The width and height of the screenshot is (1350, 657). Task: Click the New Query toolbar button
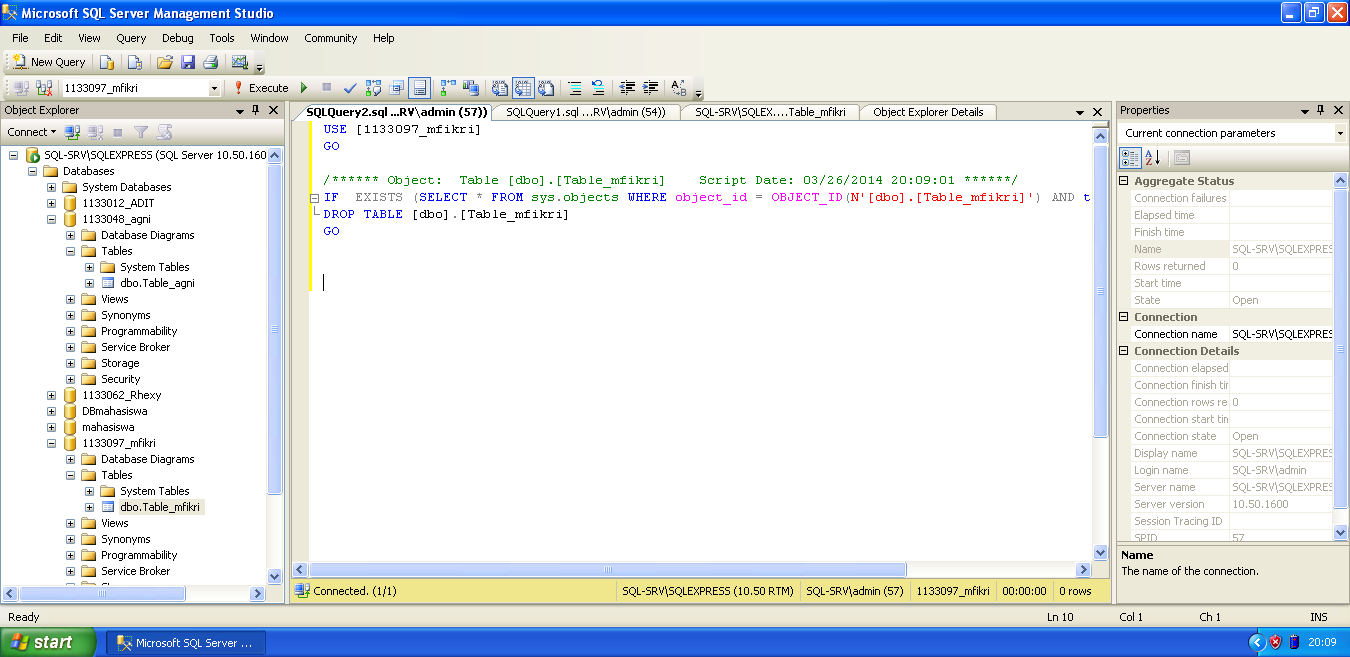[49, 62]
